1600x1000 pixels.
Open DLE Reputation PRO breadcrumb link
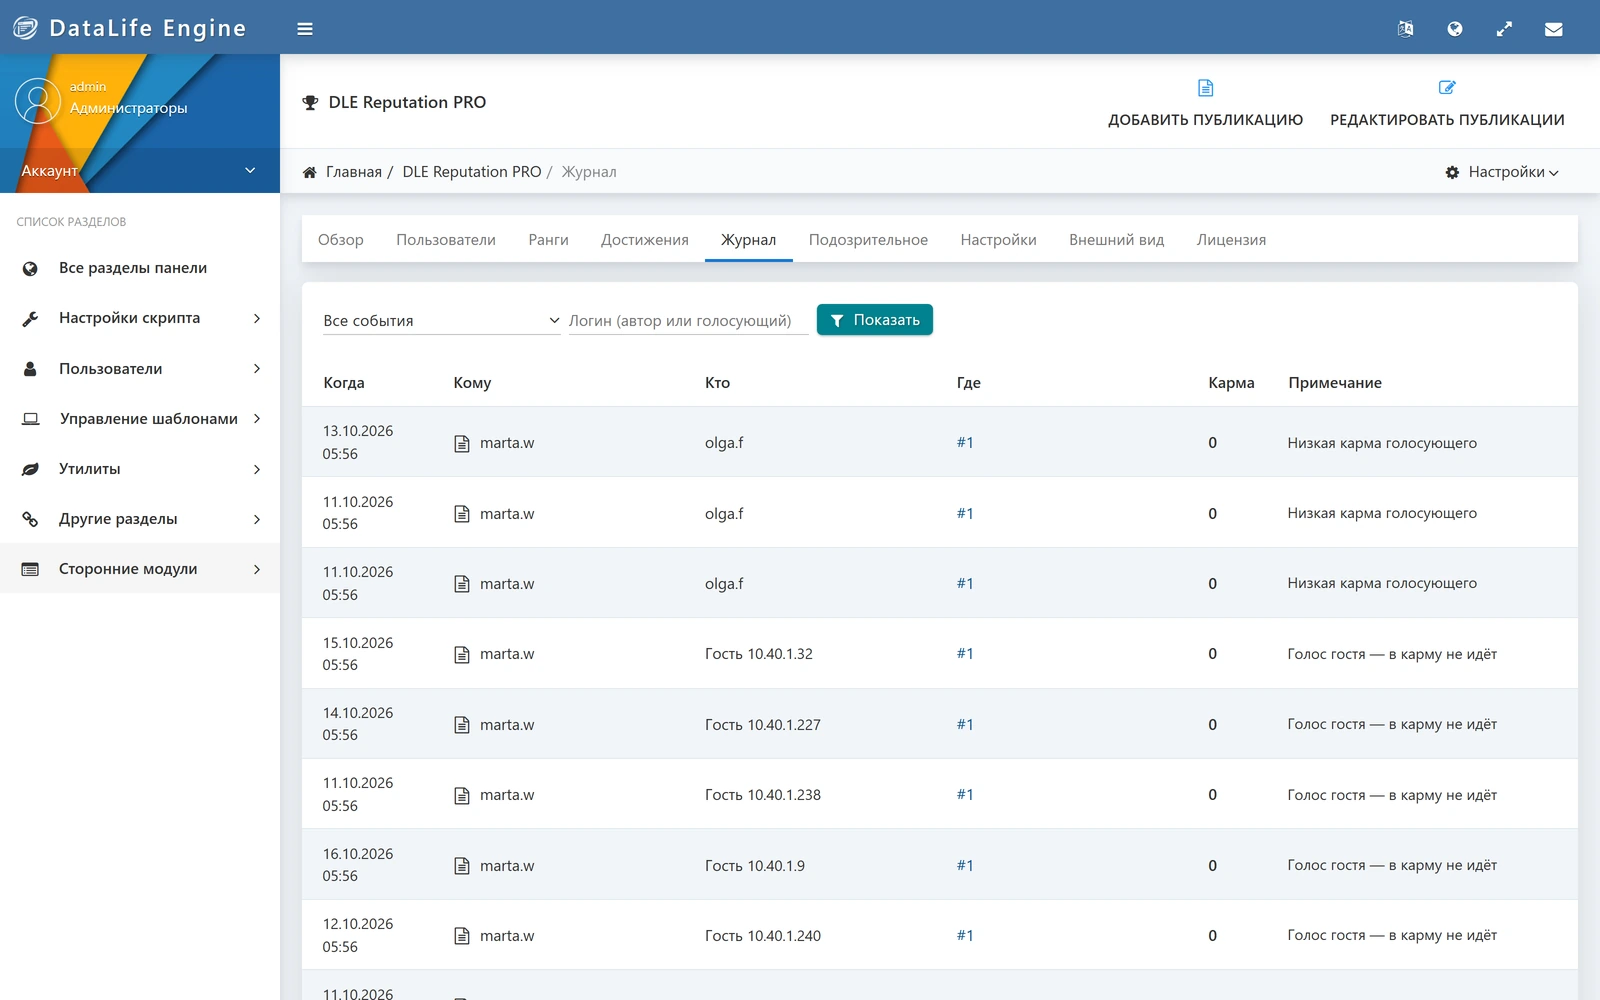[x=472, y=172]
